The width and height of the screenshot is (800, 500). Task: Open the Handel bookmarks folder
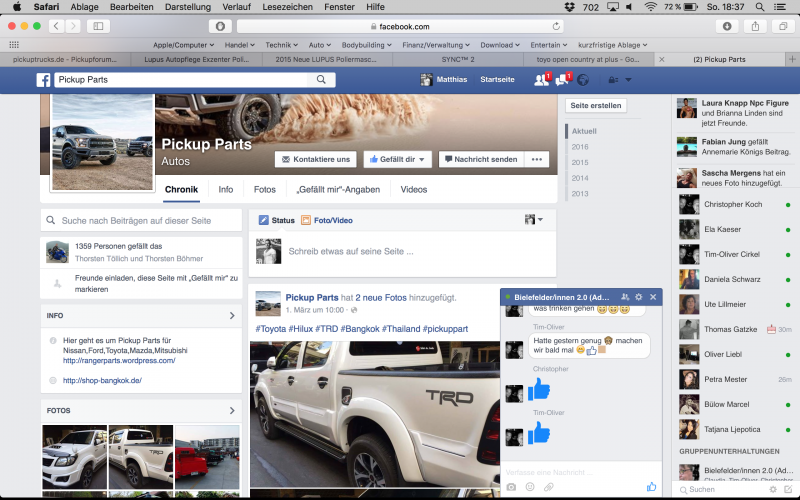click(239, 45)
